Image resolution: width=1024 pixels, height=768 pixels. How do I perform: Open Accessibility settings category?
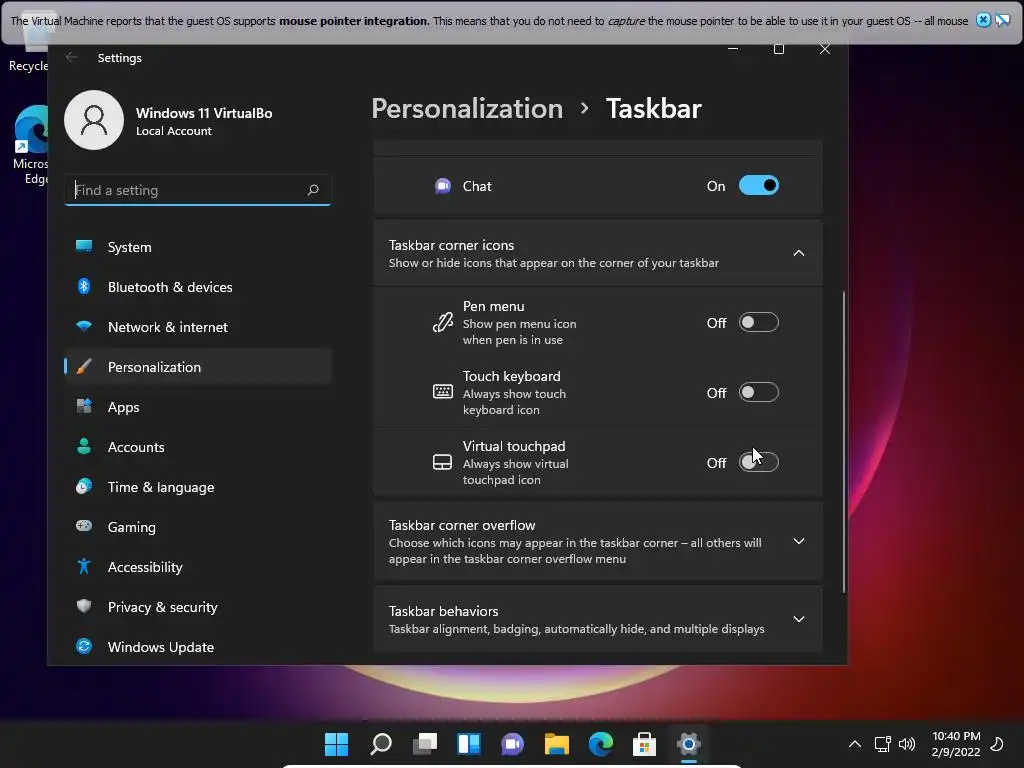[x=198, y=567]
